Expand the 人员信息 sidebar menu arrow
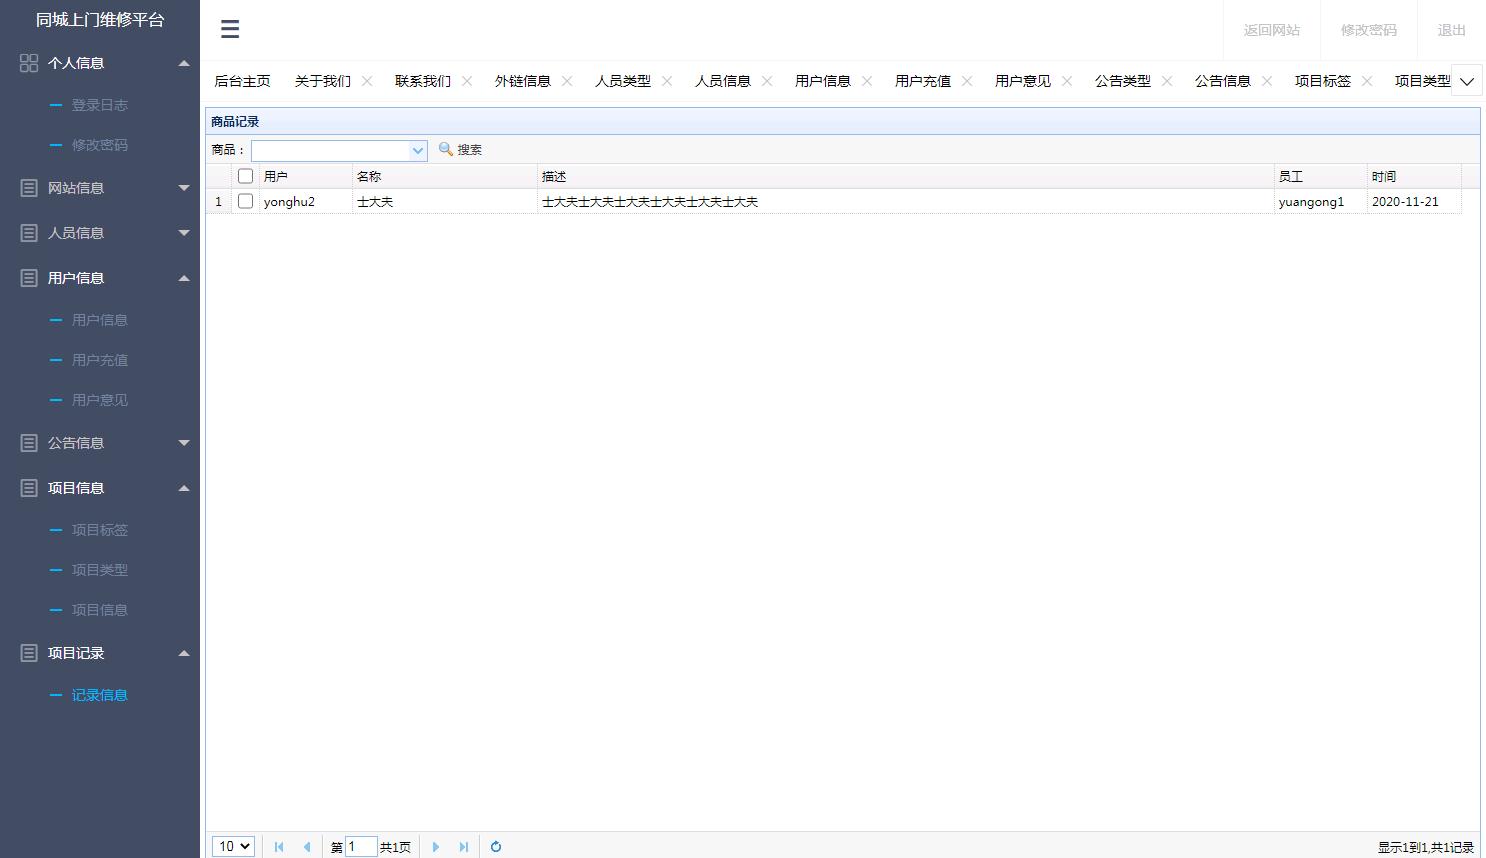 (184, 233)
